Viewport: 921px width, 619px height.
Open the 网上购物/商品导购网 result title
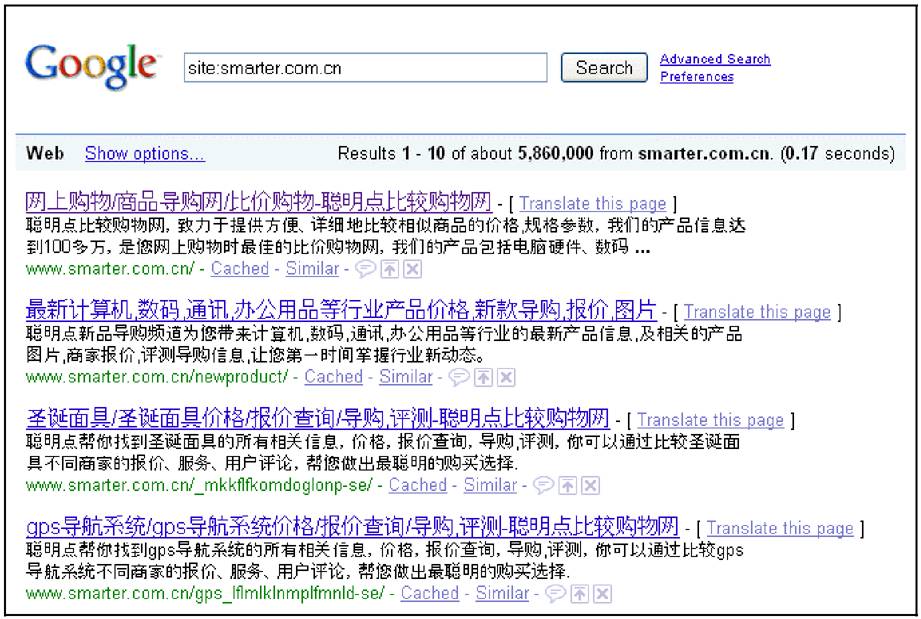(x=258, y=202)
